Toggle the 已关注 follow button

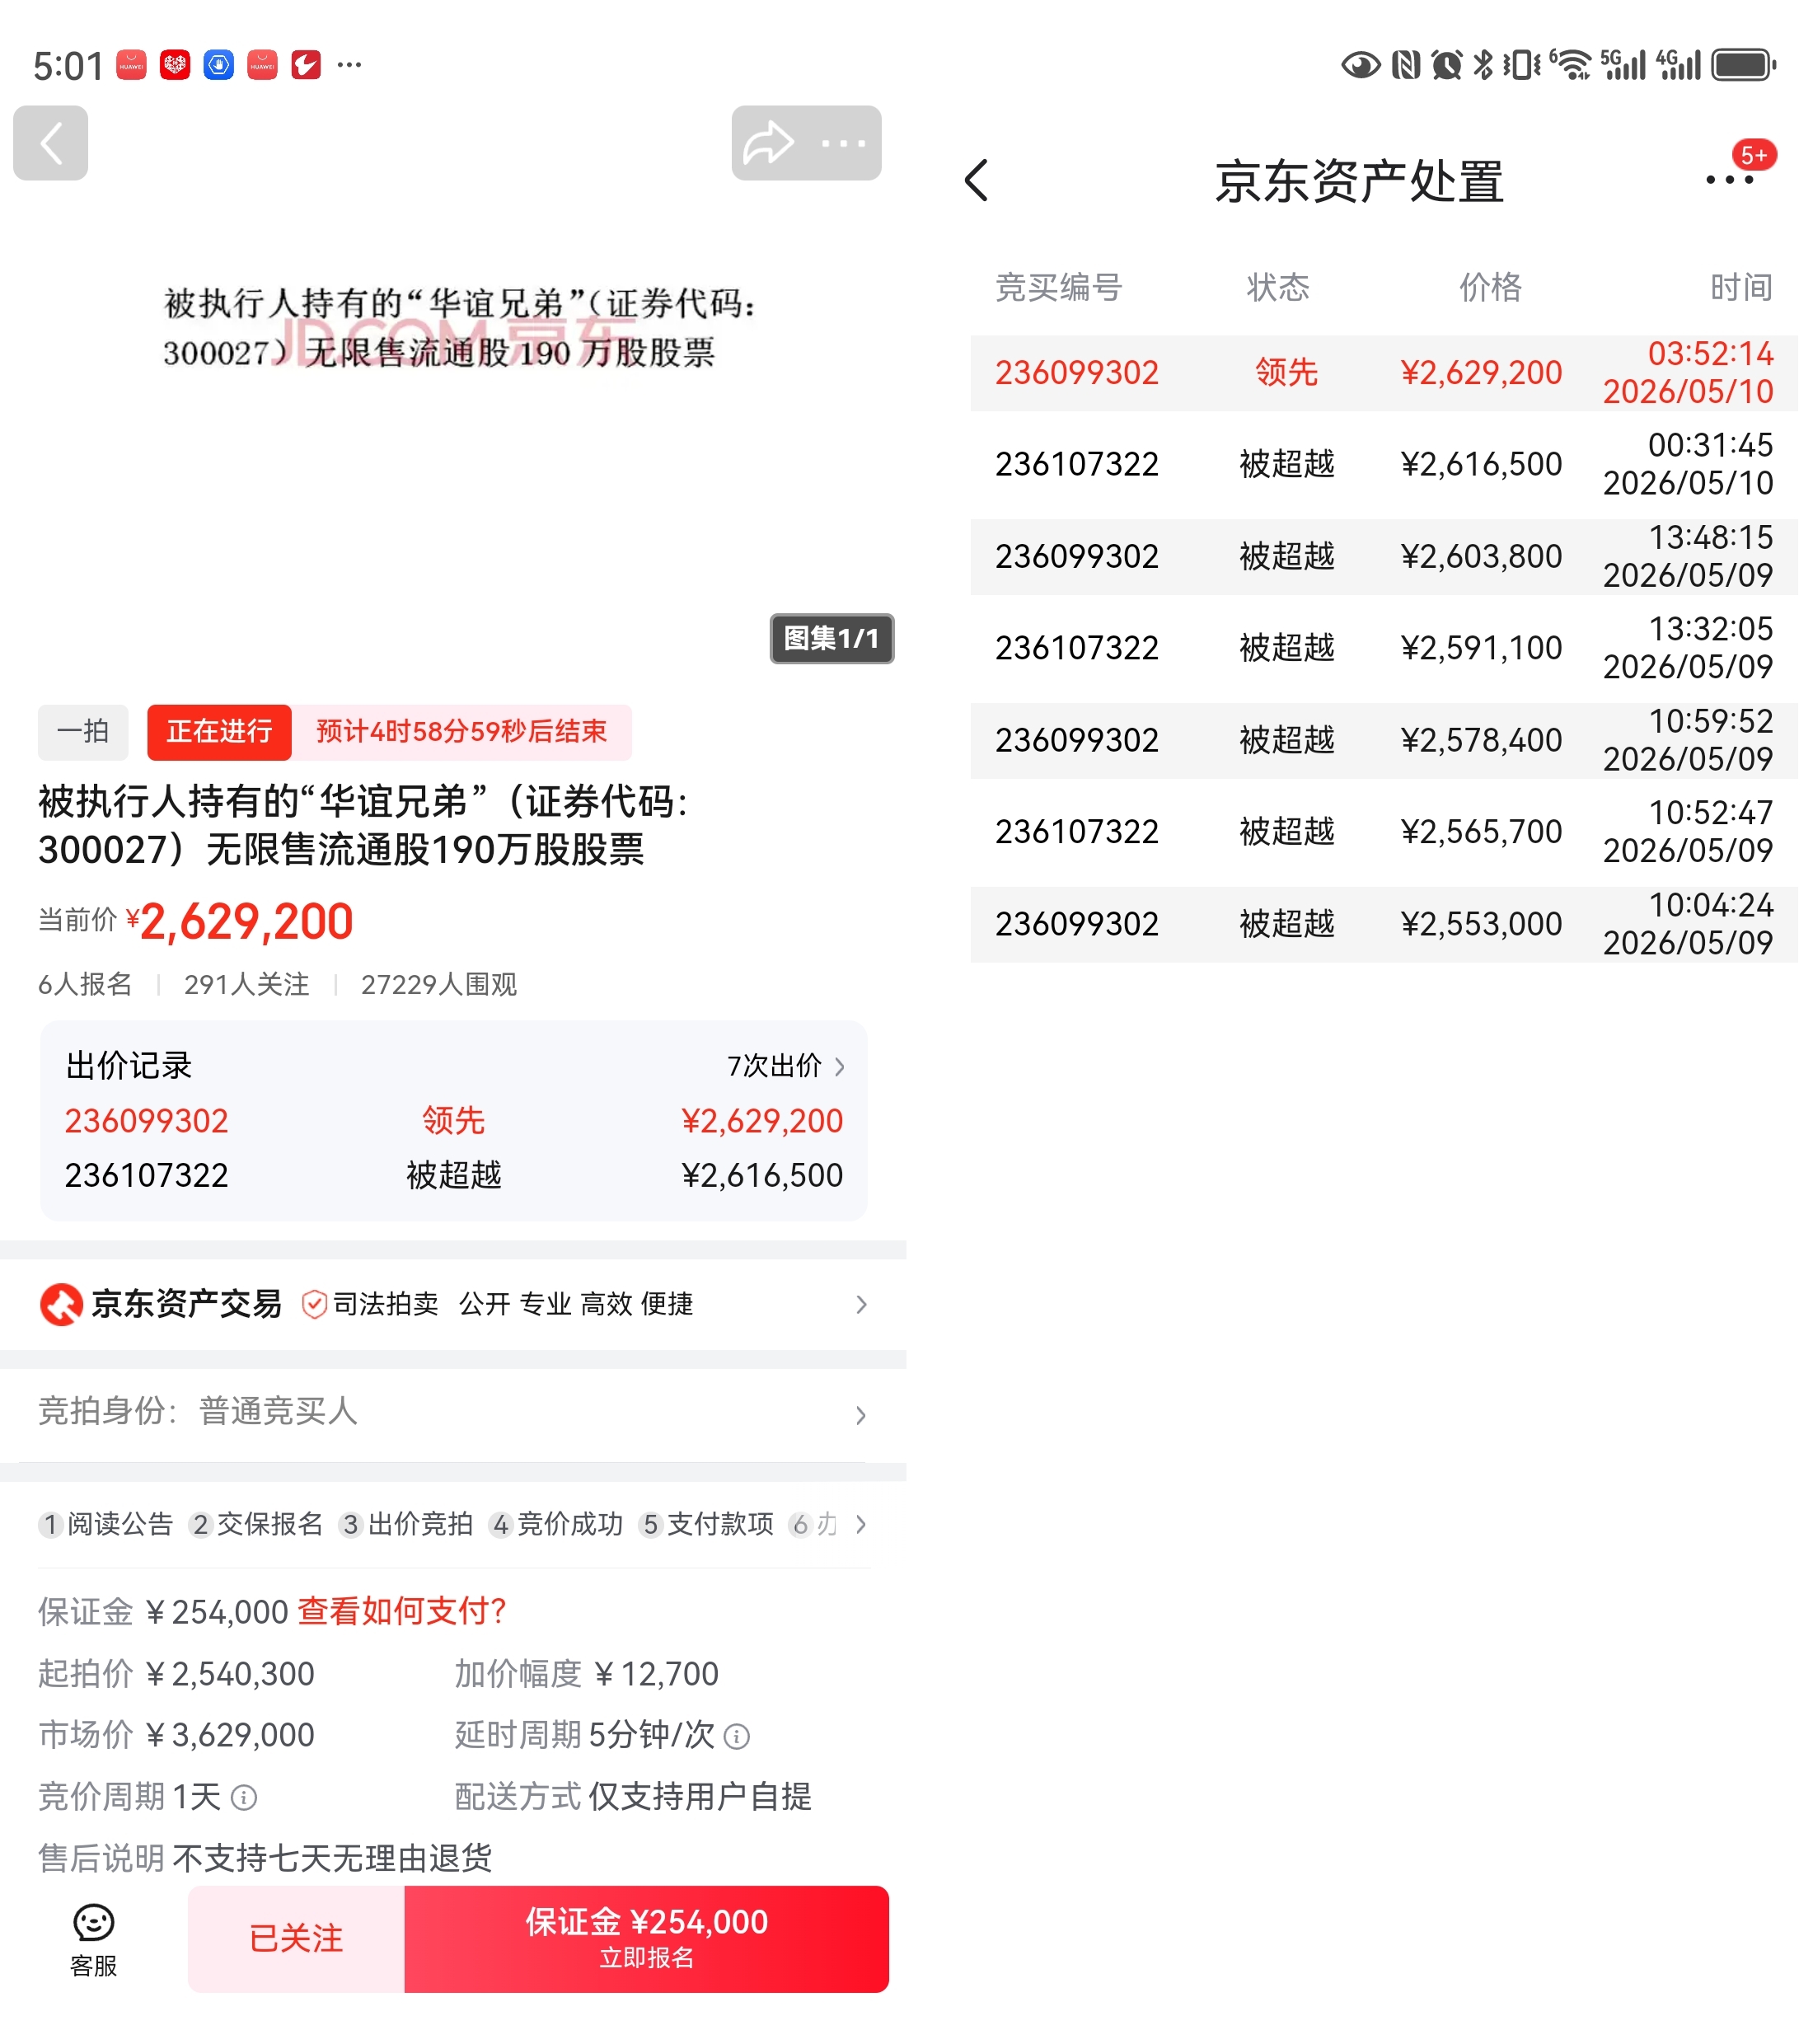click(296, 1939)
